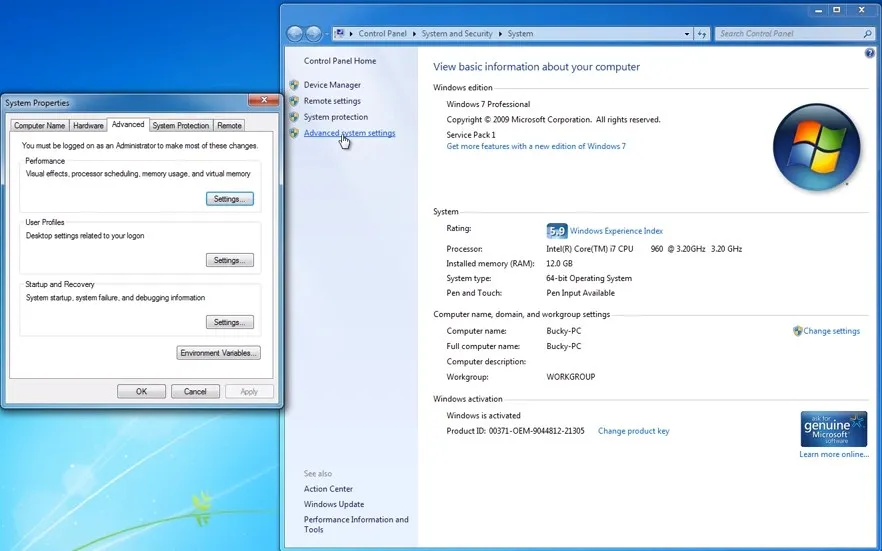Screen dimensions: 882x551
Task: Click the Windows 7 logo orb image
Action: (x=816, y=147)
